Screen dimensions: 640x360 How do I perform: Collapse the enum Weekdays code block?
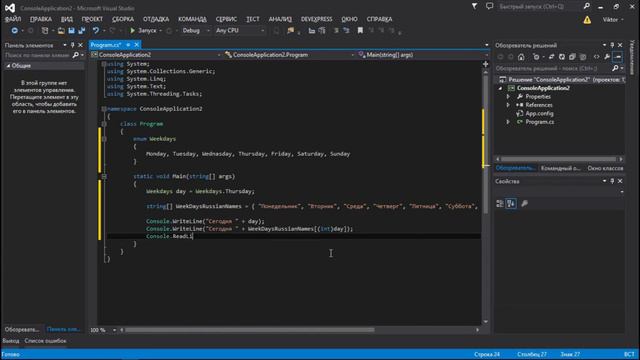pos(104,139)
